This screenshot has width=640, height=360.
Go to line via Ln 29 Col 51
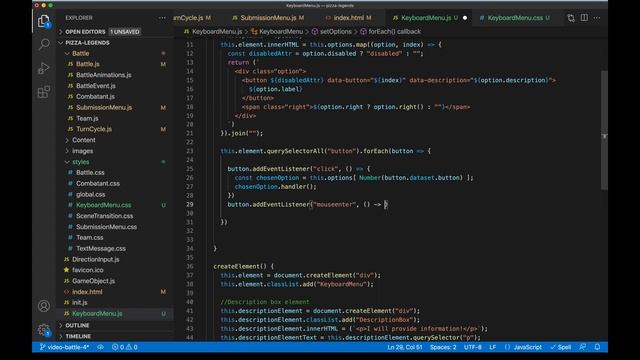pyautogui.click(x=404, y=347)
